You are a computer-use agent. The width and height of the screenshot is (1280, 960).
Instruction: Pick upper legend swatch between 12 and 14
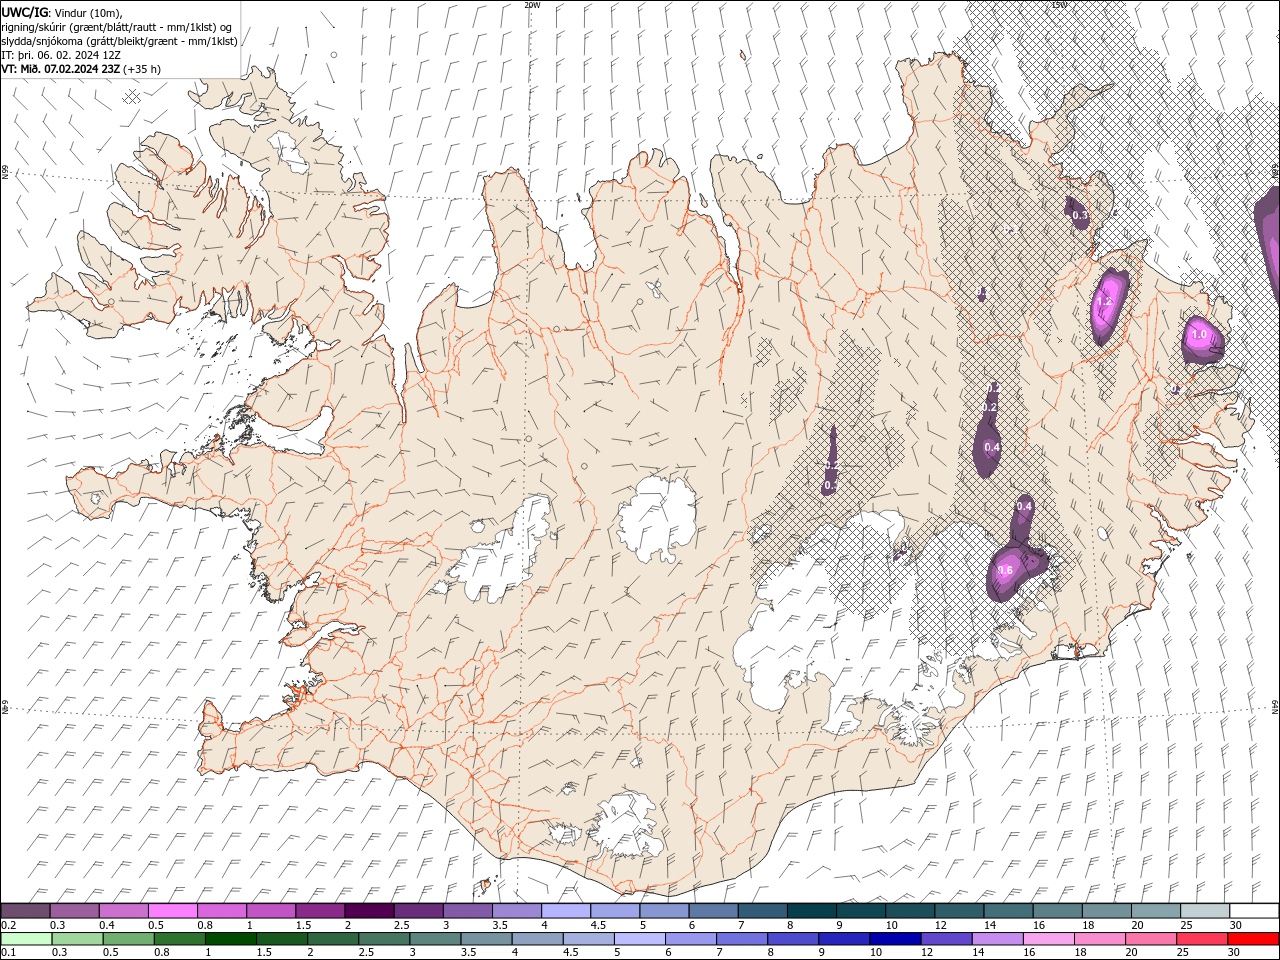tap(959, 911)
